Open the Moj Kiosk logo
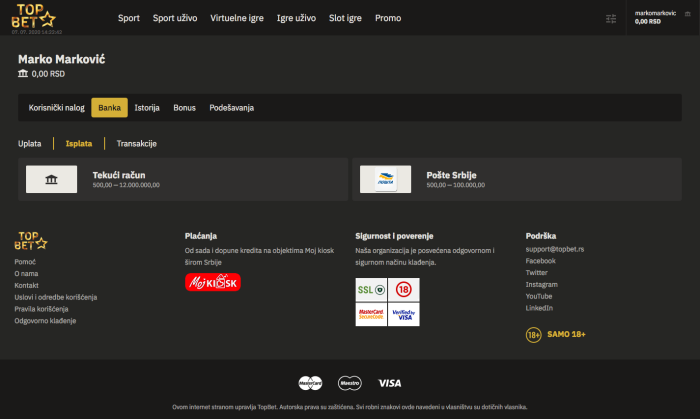This screenshot has width=700, height=419. (x=213, y=282)
